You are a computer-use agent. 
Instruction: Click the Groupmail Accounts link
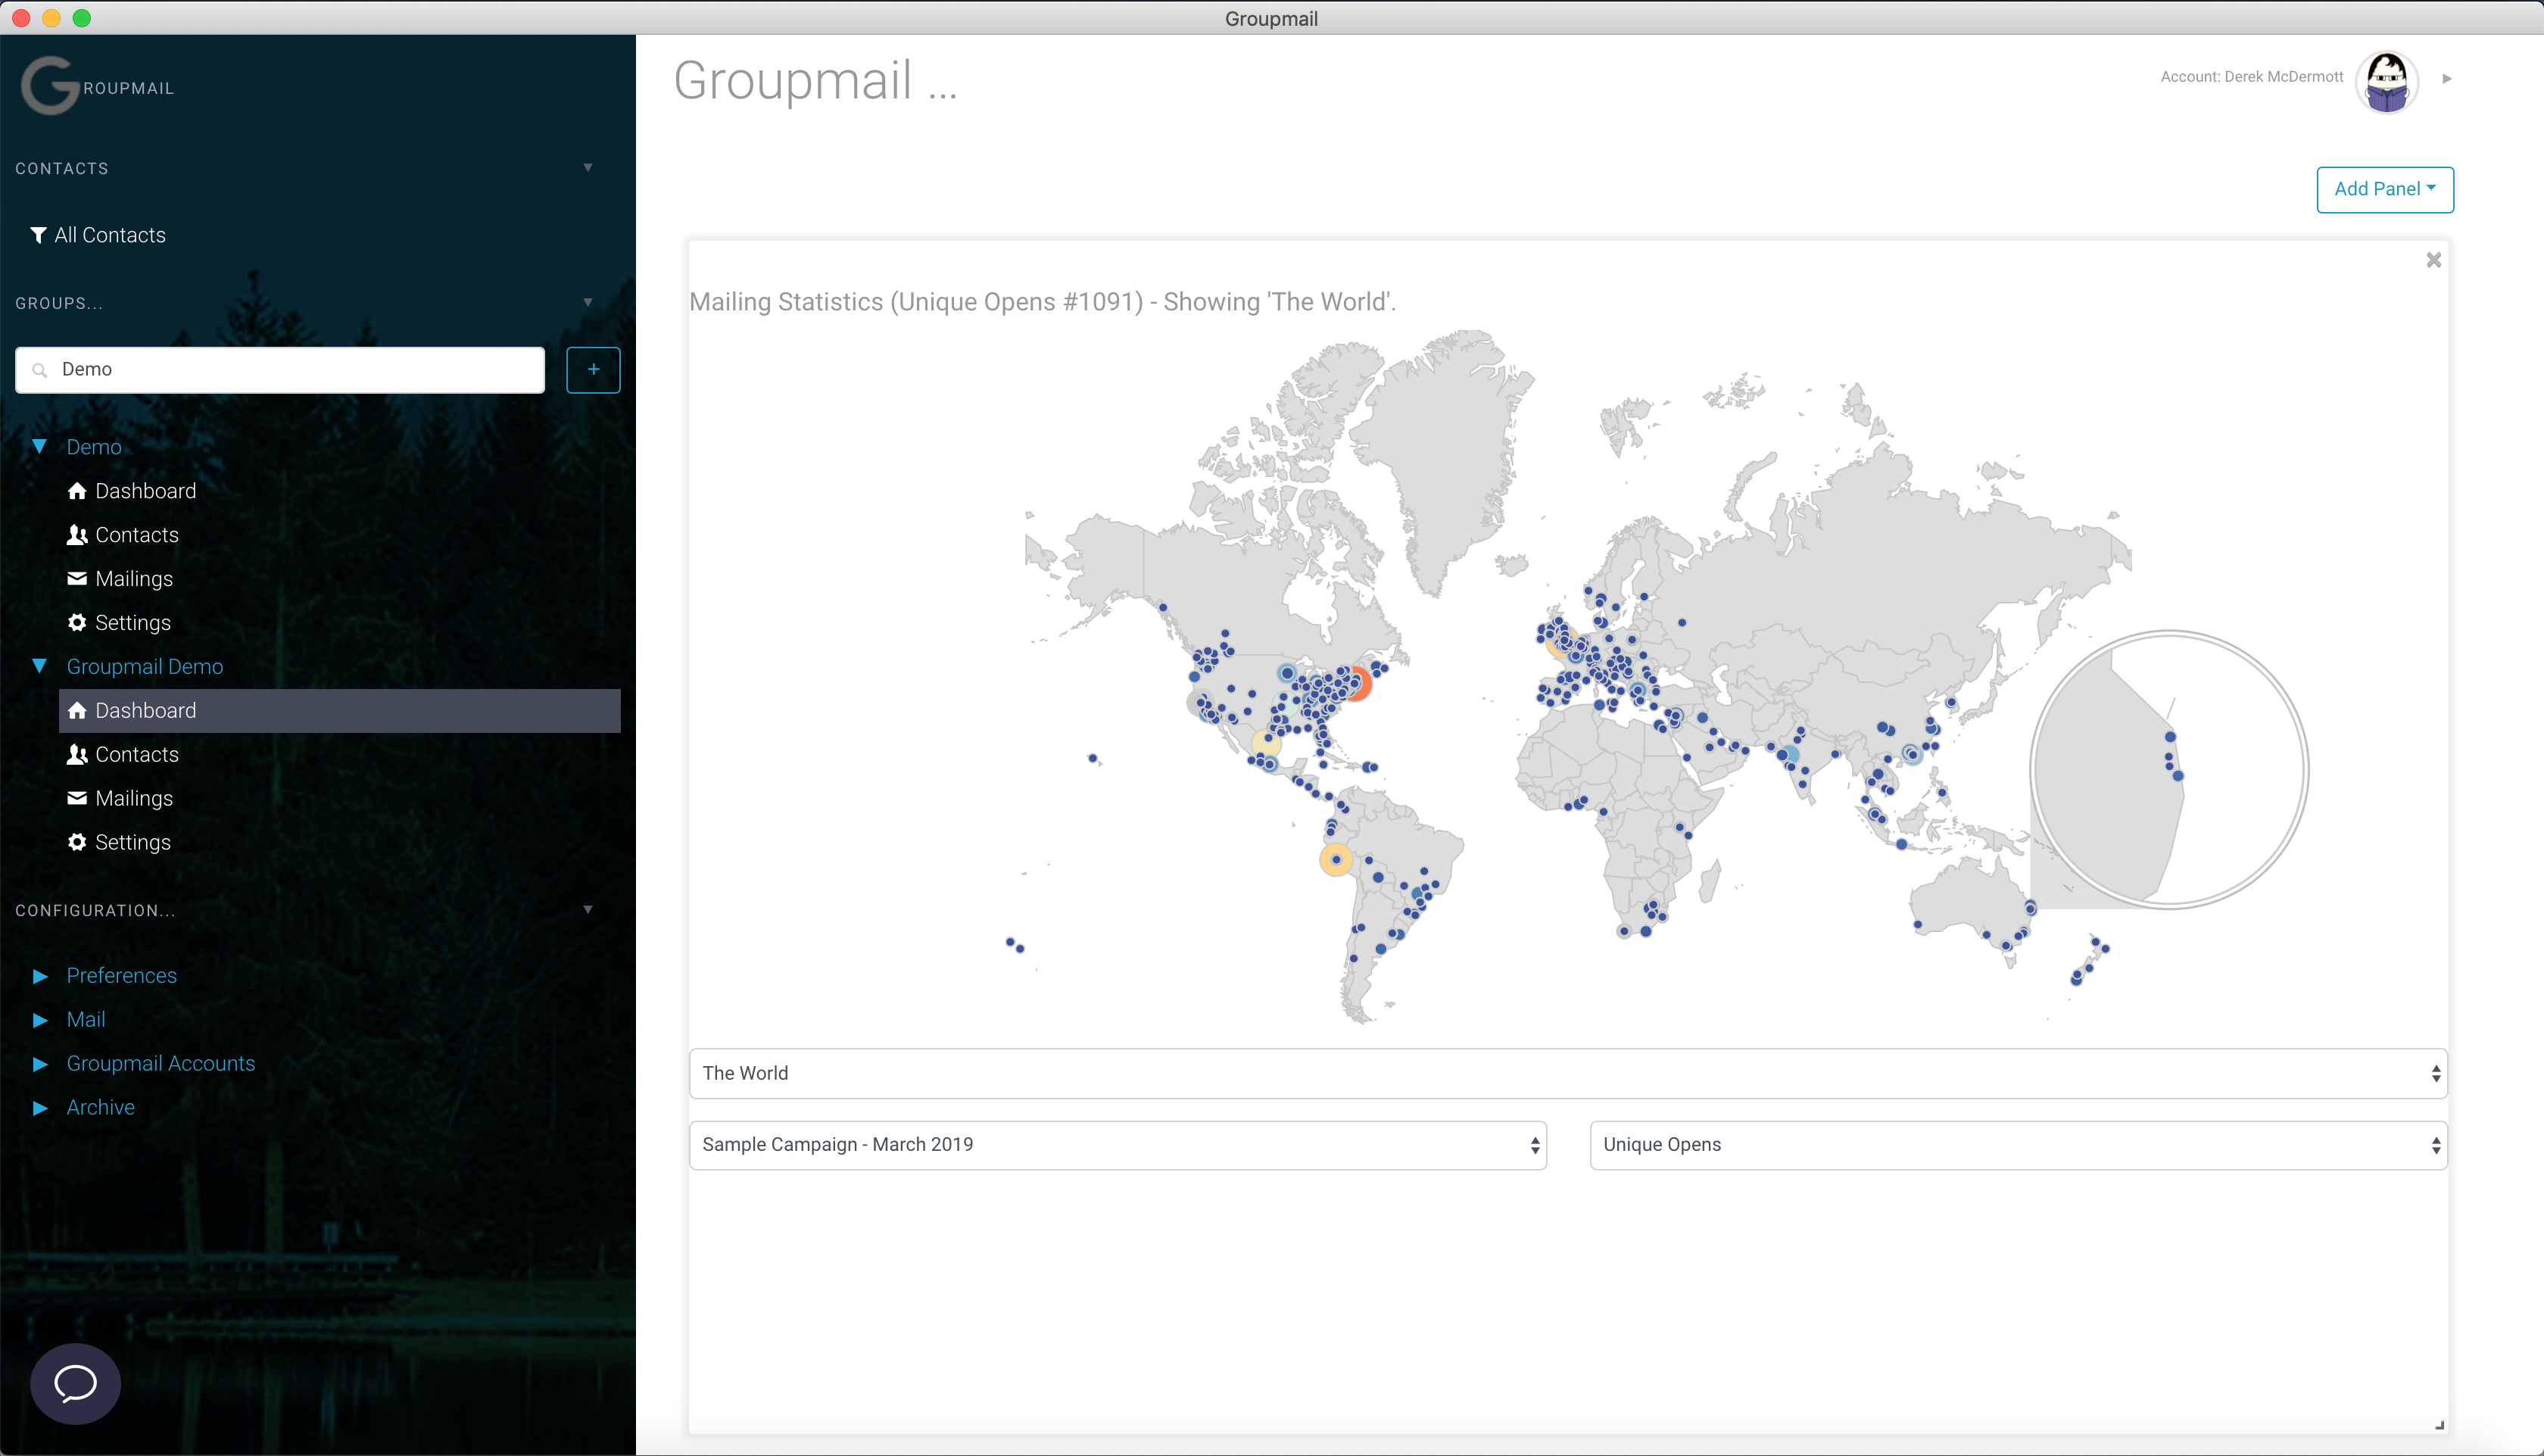(161, 1064)
